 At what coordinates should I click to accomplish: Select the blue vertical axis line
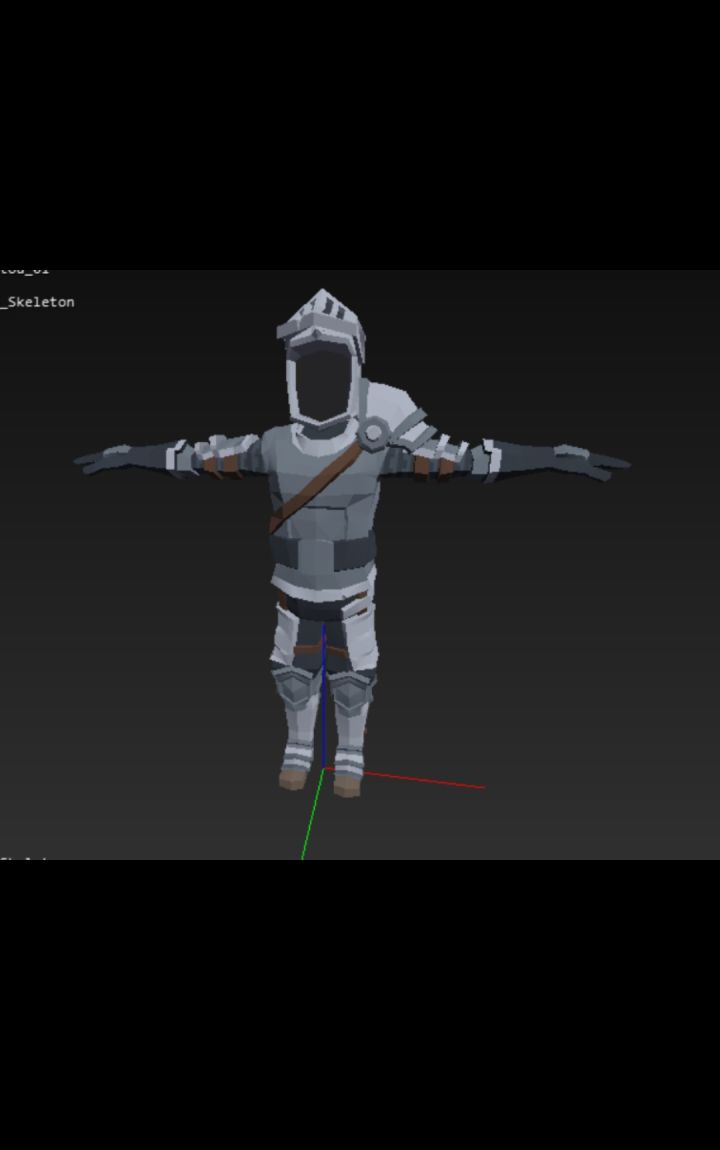coord(323,695)
